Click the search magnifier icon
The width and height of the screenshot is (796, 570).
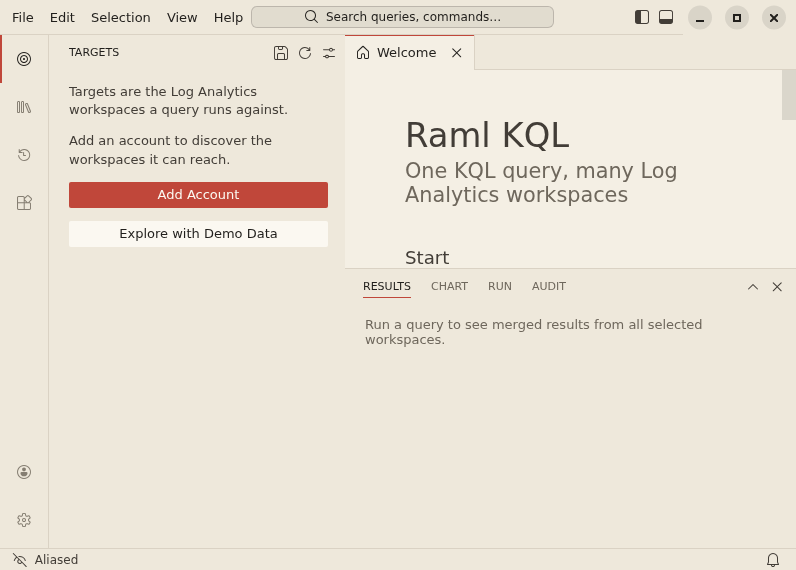311,17
